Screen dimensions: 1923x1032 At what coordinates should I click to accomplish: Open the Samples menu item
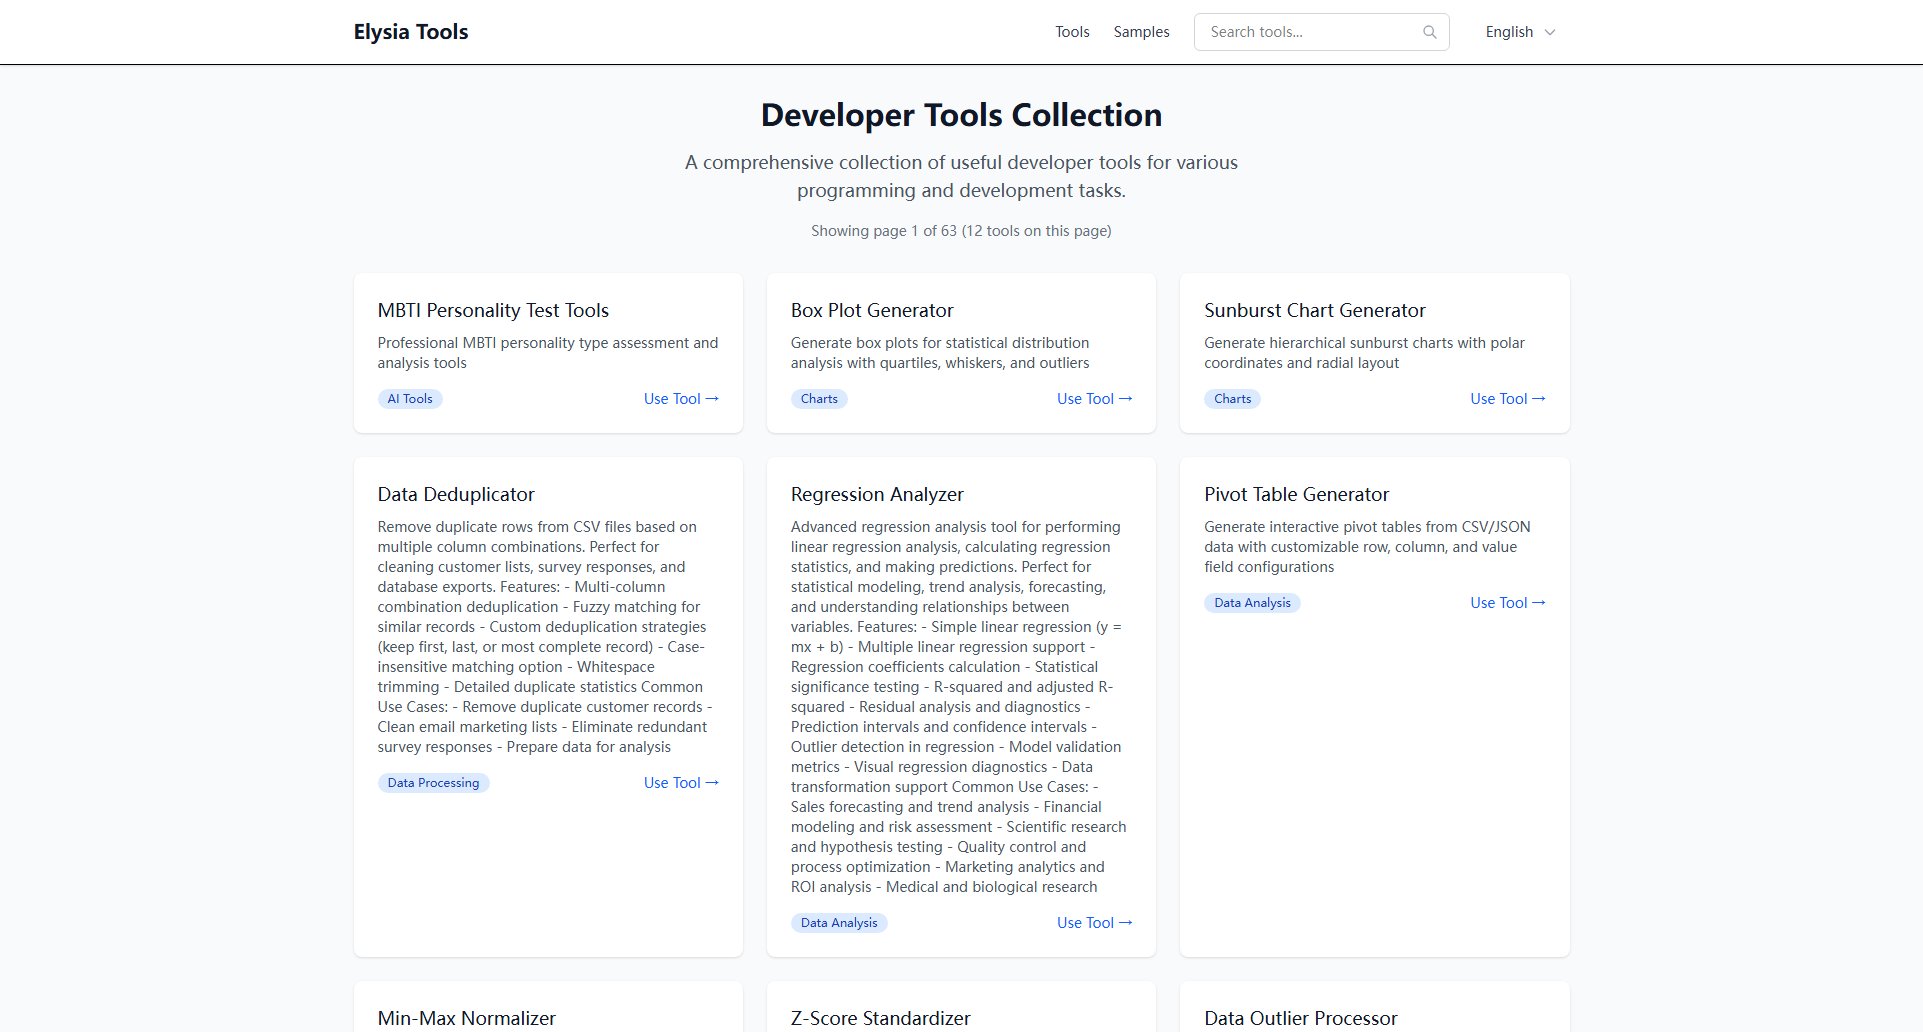[1140, 31]
